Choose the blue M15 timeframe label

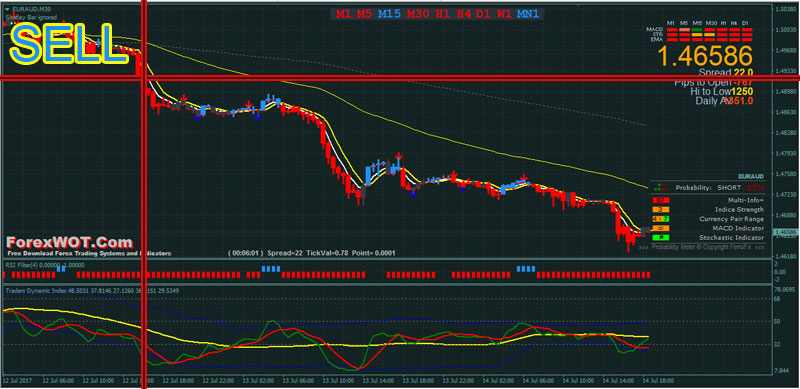tap(389, 14)
